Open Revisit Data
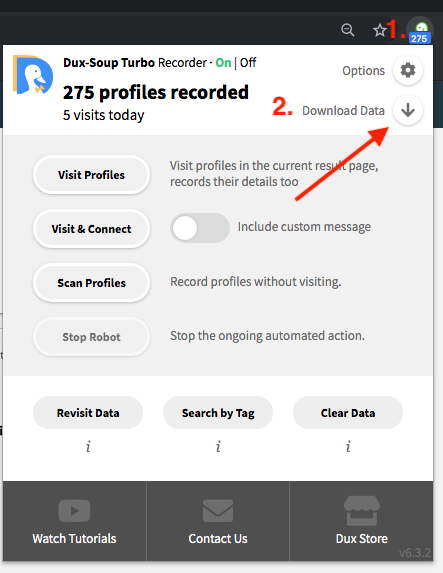Image resolution: width=443 pixels, height=573 pixels. 88,413
